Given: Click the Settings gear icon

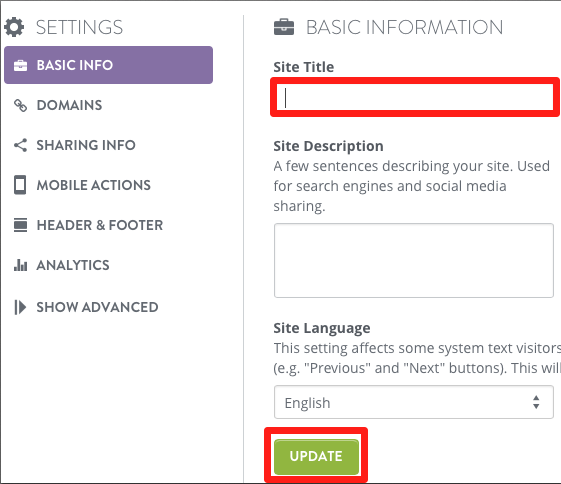Looking at the screenshot, I should [x=14, y=27].
